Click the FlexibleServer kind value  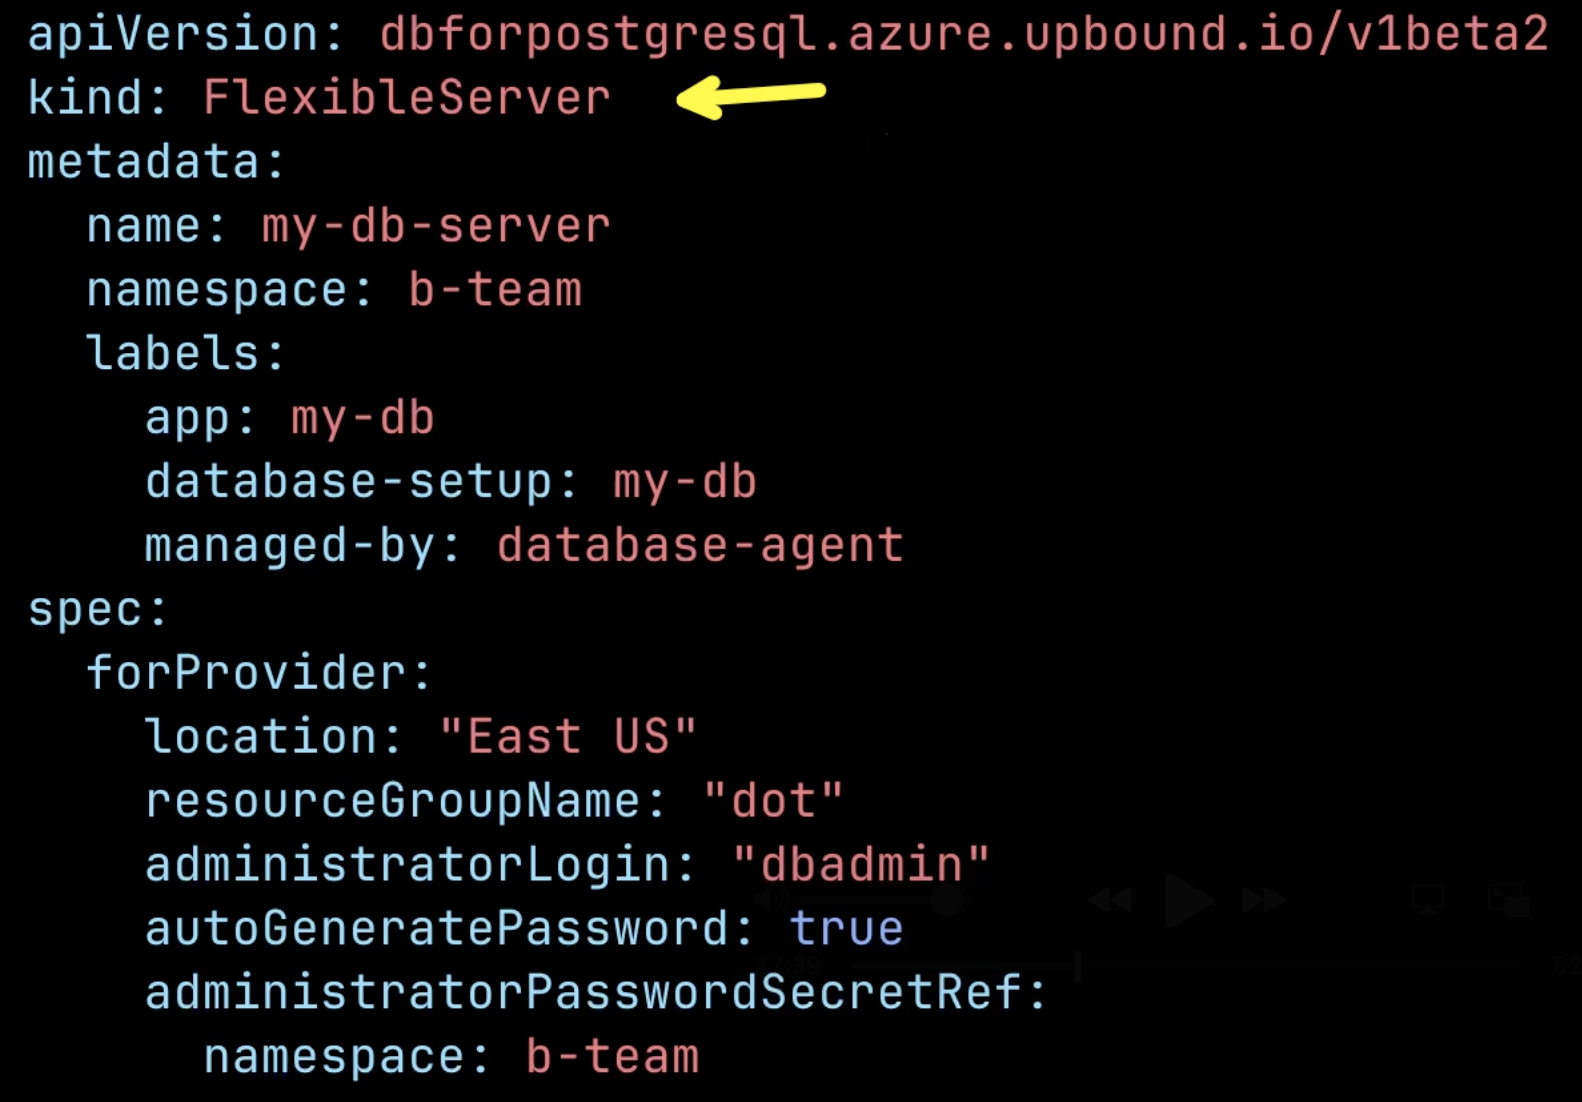[407, 98]
